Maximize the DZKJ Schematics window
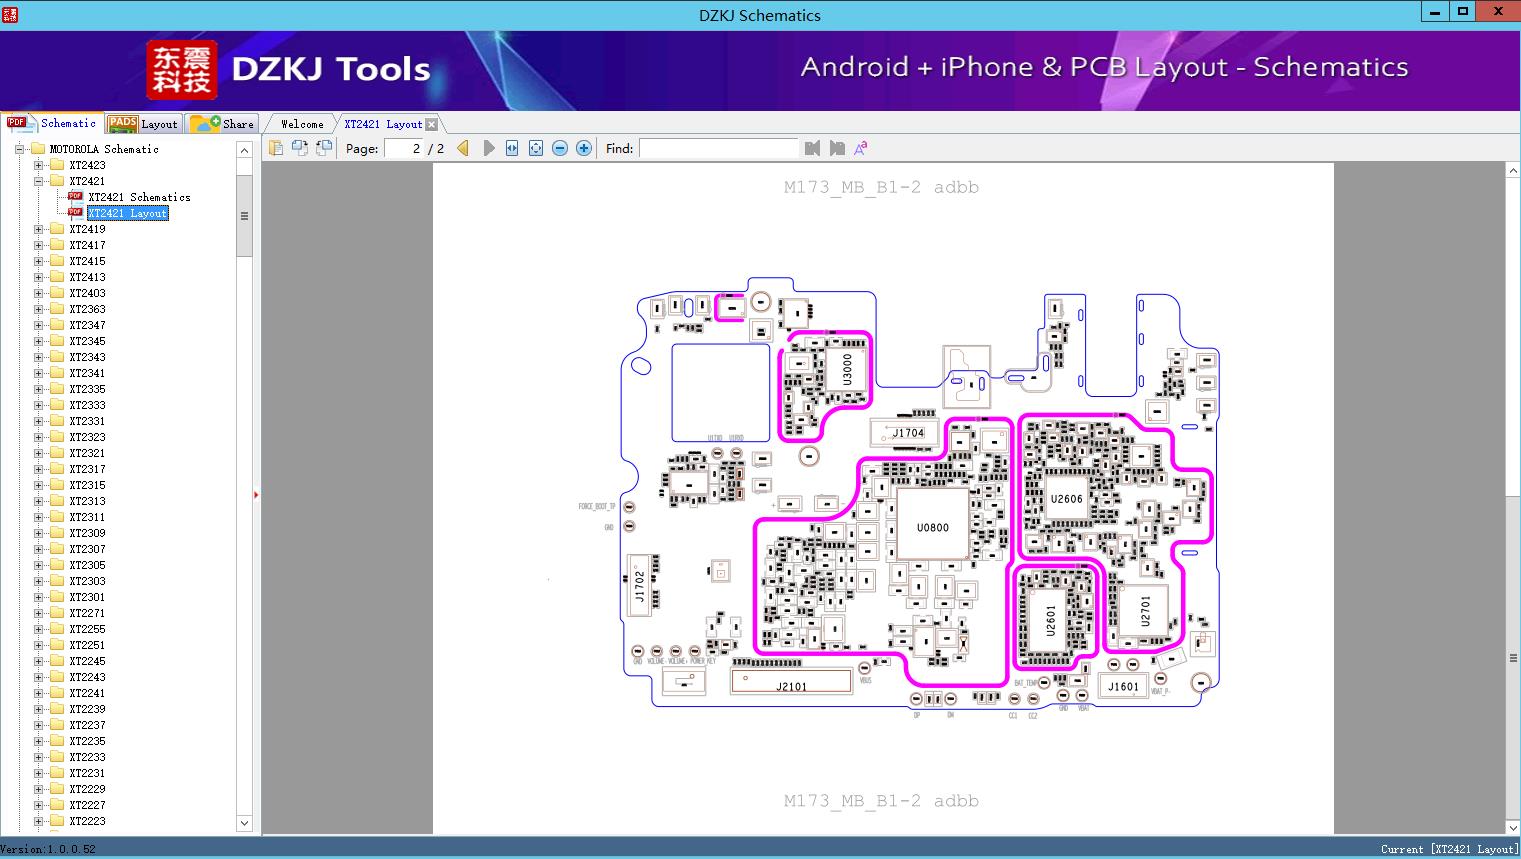 click(x=1463, y=11)
